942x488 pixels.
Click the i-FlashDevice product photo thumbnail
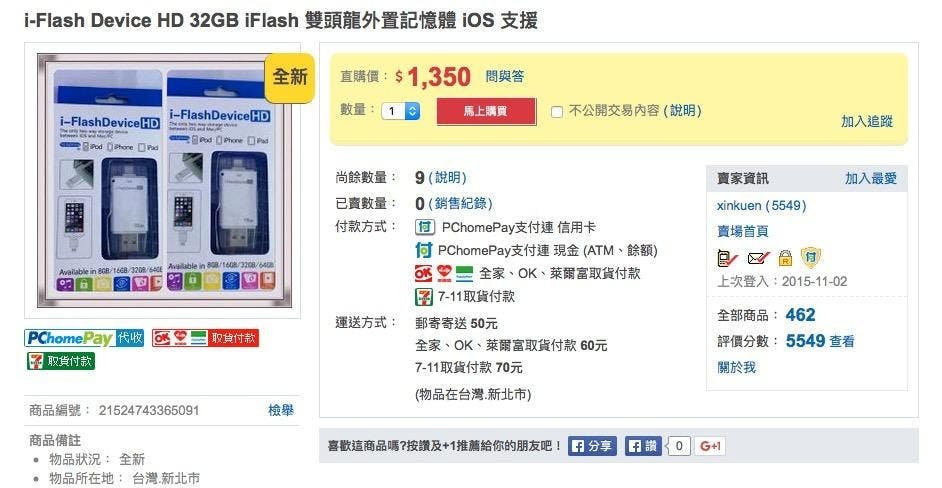[x=164, y=180]
